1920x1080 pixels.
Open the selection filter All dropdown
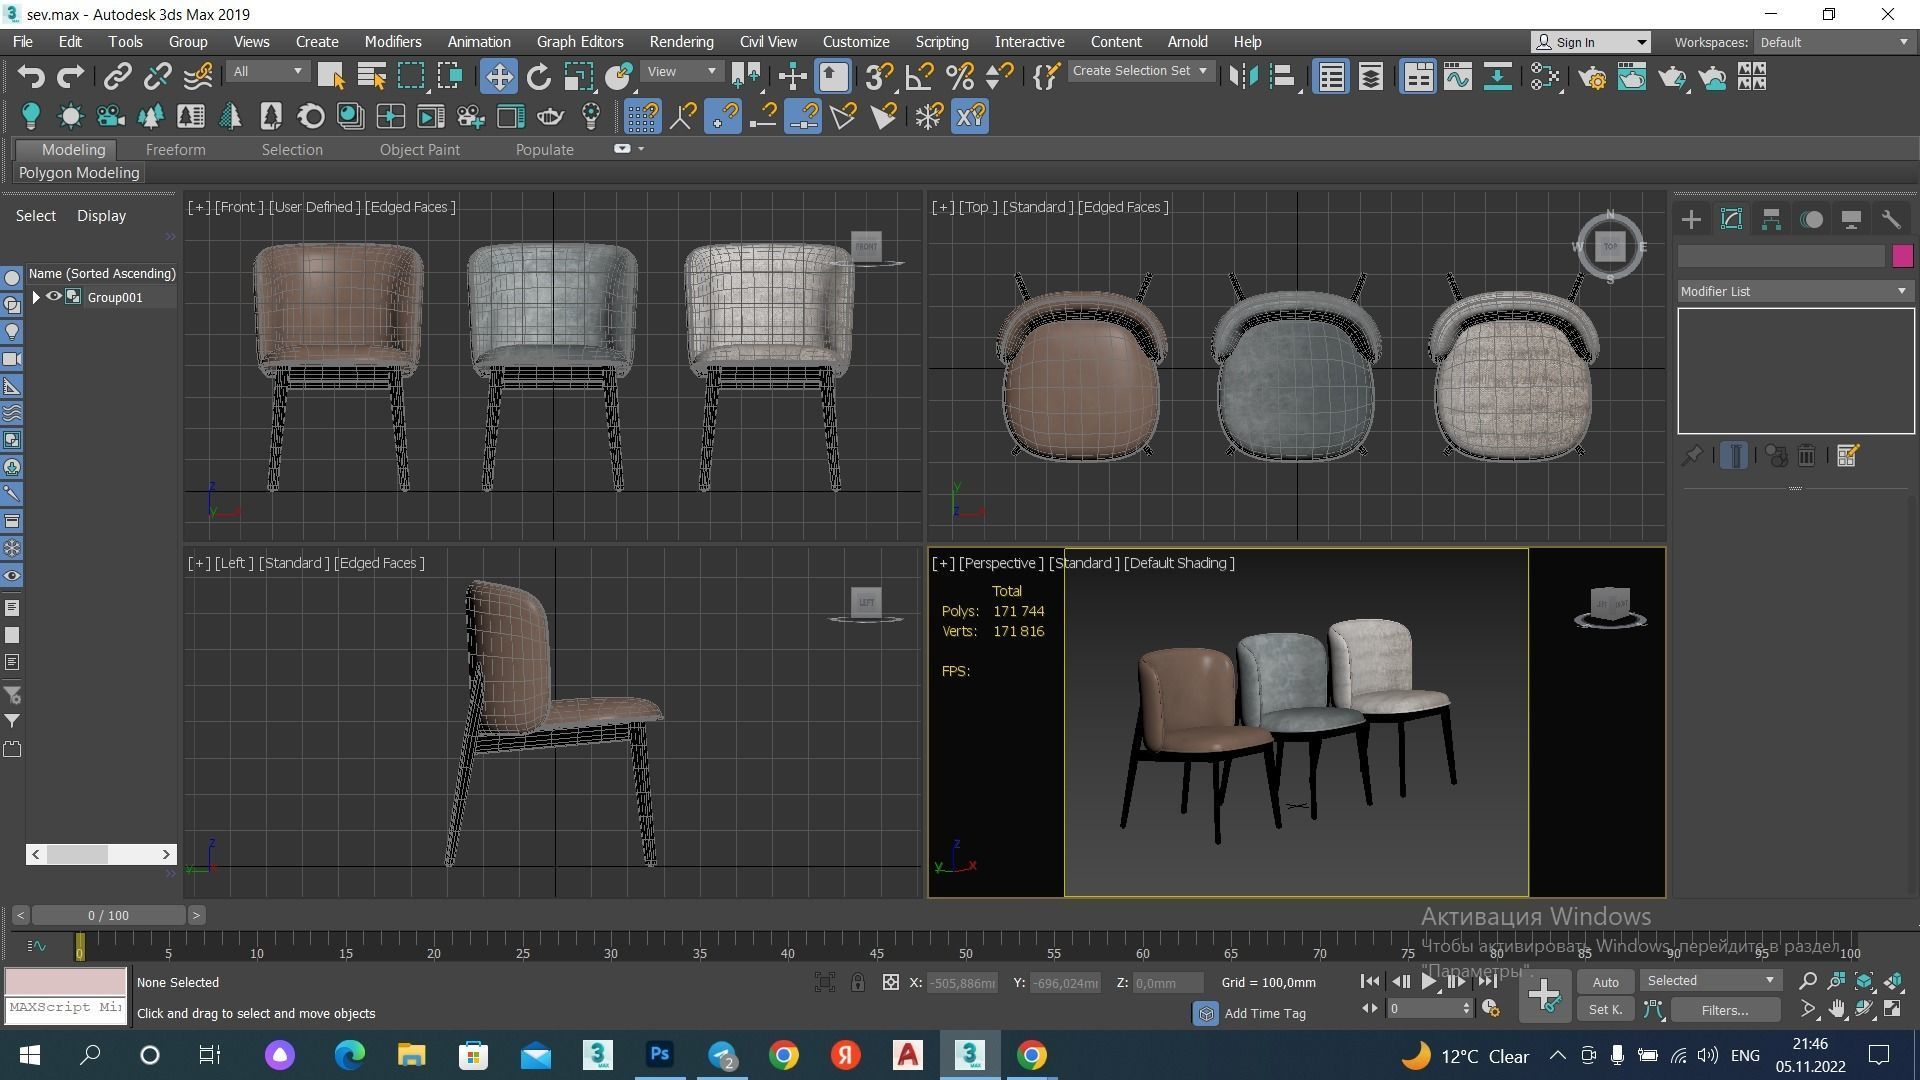(267, 72)
